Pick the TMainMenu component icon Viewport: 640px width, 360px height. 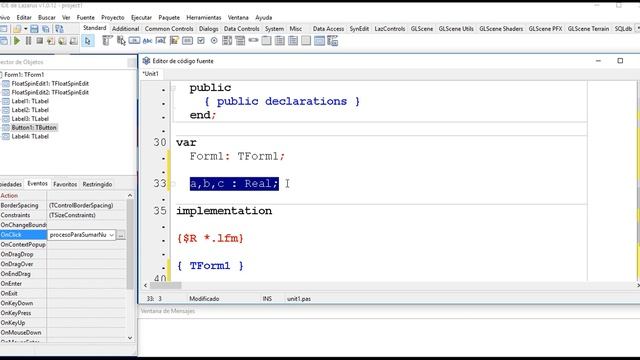click(107, 41)
